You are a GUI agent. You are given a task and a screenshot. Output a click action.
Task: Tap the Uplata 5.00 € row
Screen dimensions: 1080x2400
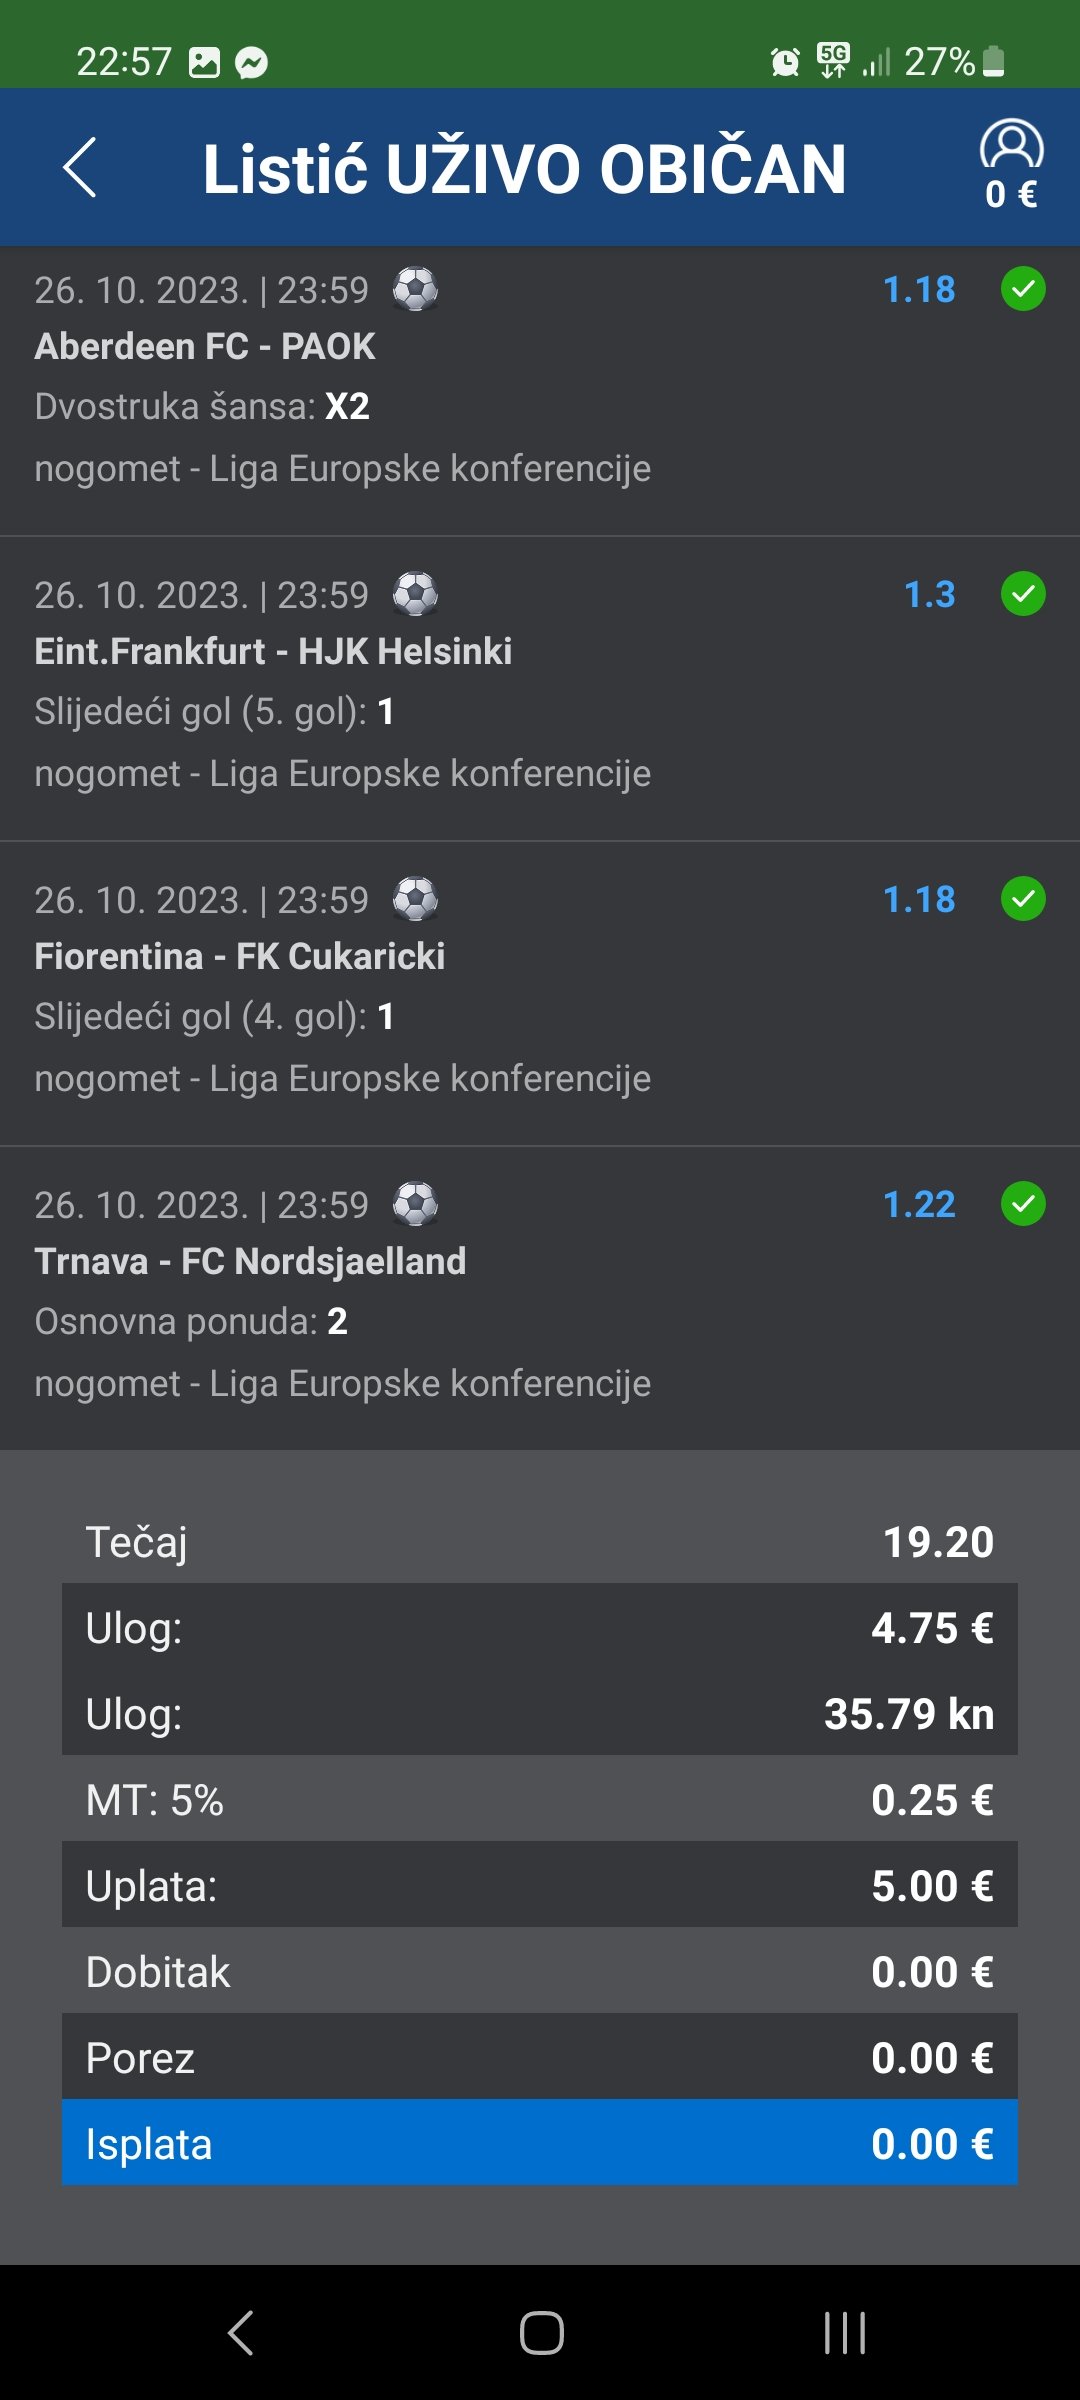coord(540,1886)
